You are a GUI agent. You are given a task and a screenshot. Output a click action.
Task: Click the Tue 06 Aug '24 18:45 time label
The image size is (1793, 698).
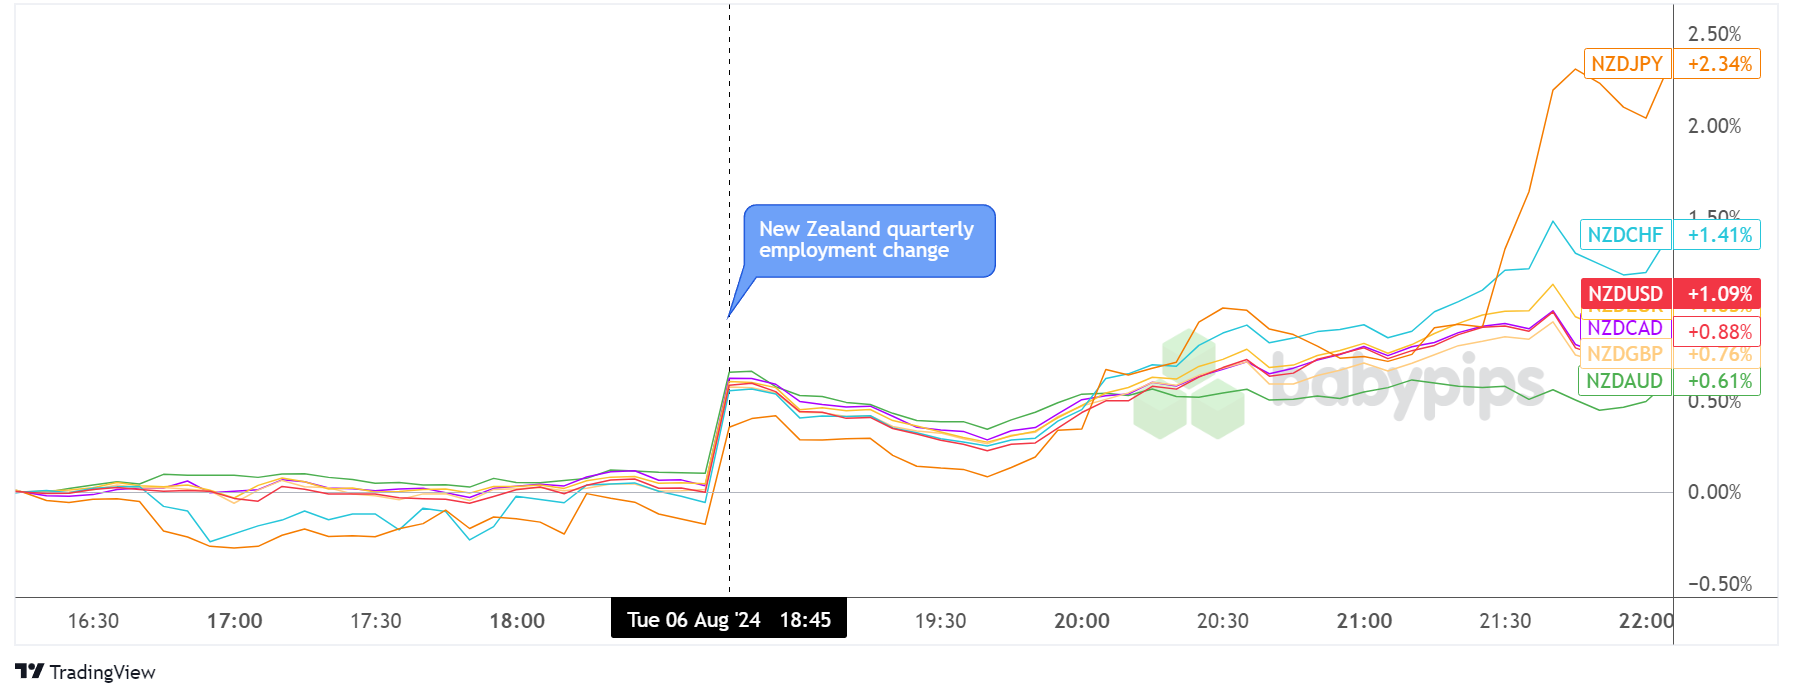tap(729, 619)
